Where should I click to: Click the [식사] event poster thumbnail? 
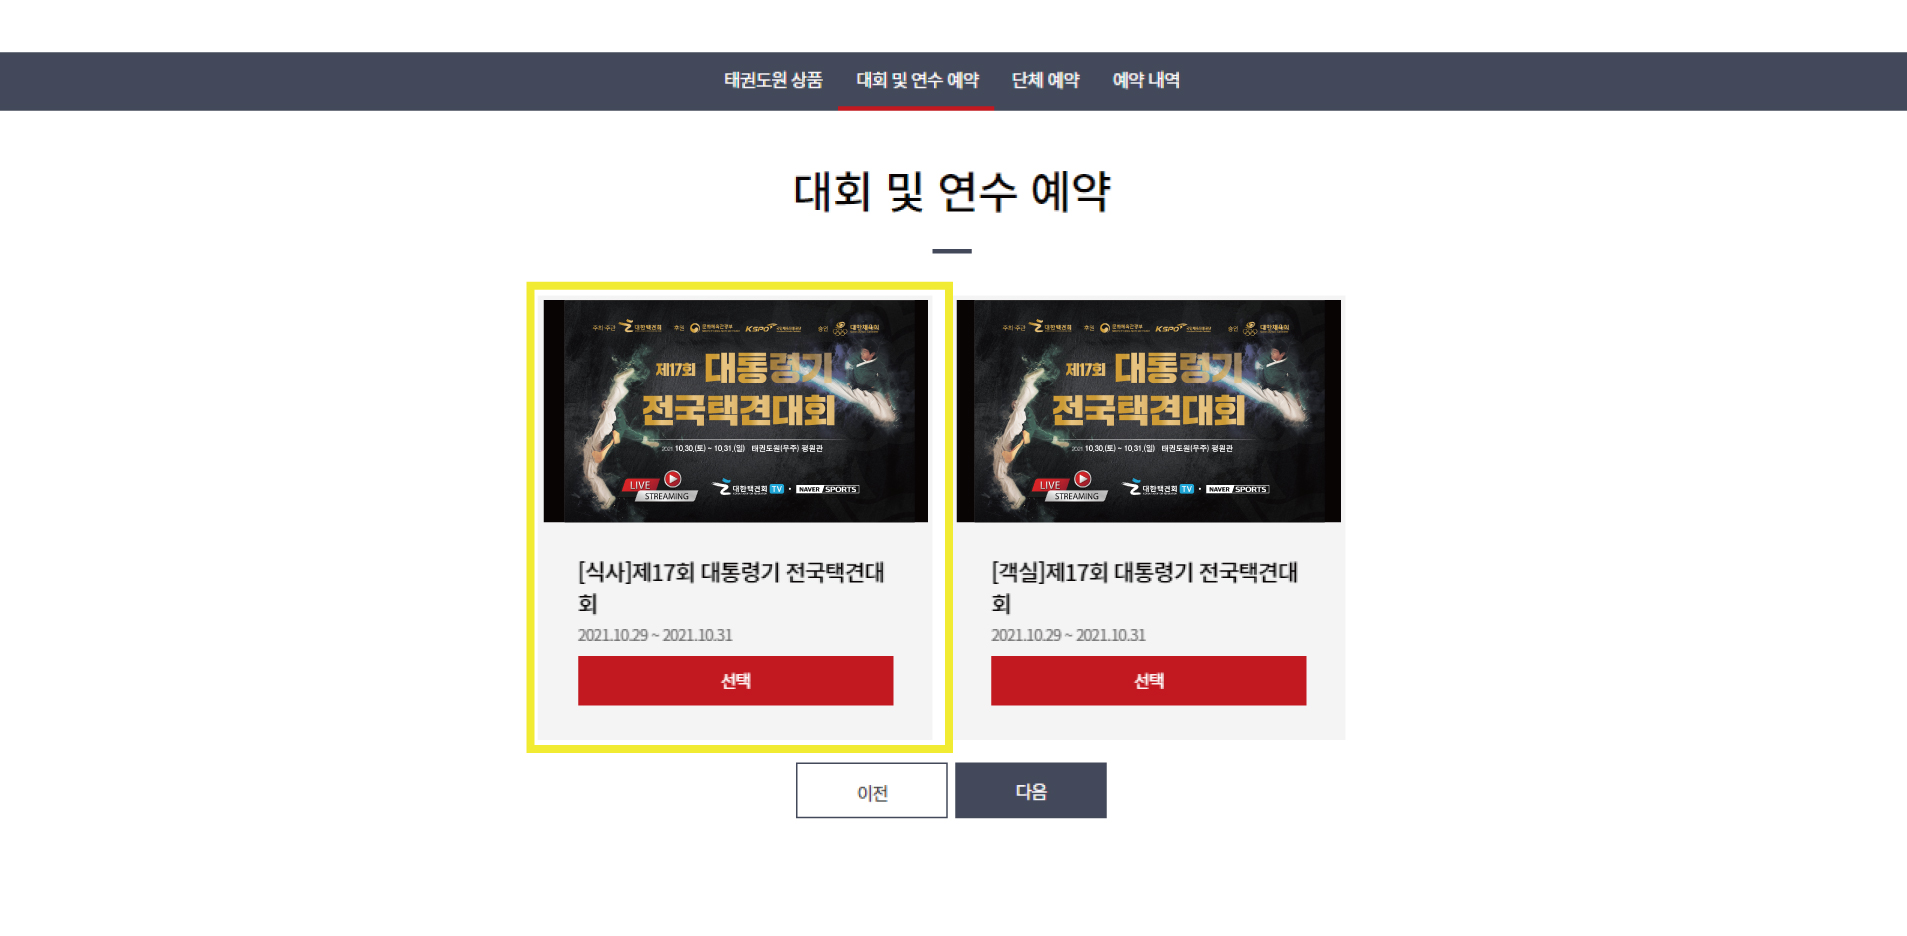tap(735, 411)
